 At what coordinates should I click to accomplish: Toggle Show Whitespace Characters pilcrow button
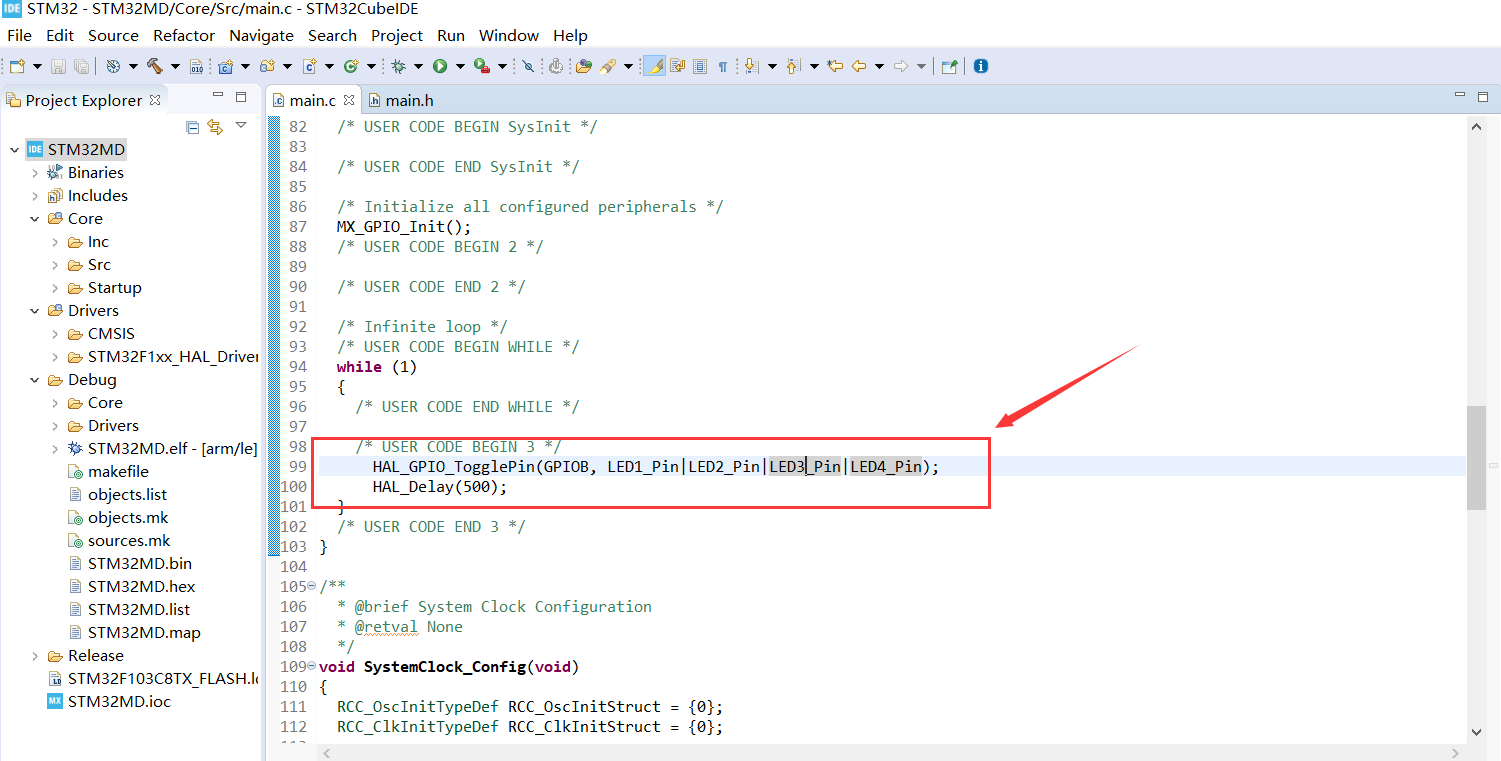point(722,66)
